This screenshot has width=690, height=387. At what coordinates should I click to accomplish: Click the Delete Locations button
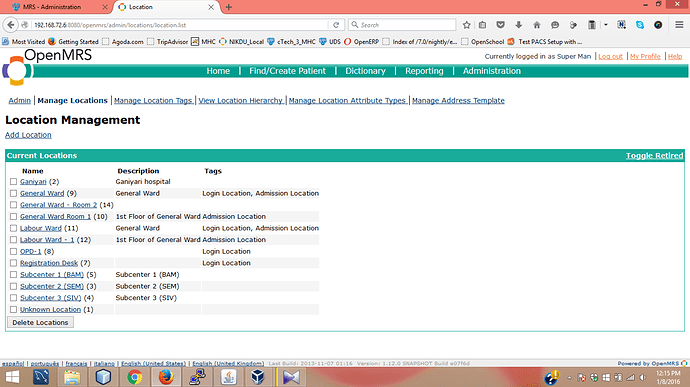coord(40,322)
